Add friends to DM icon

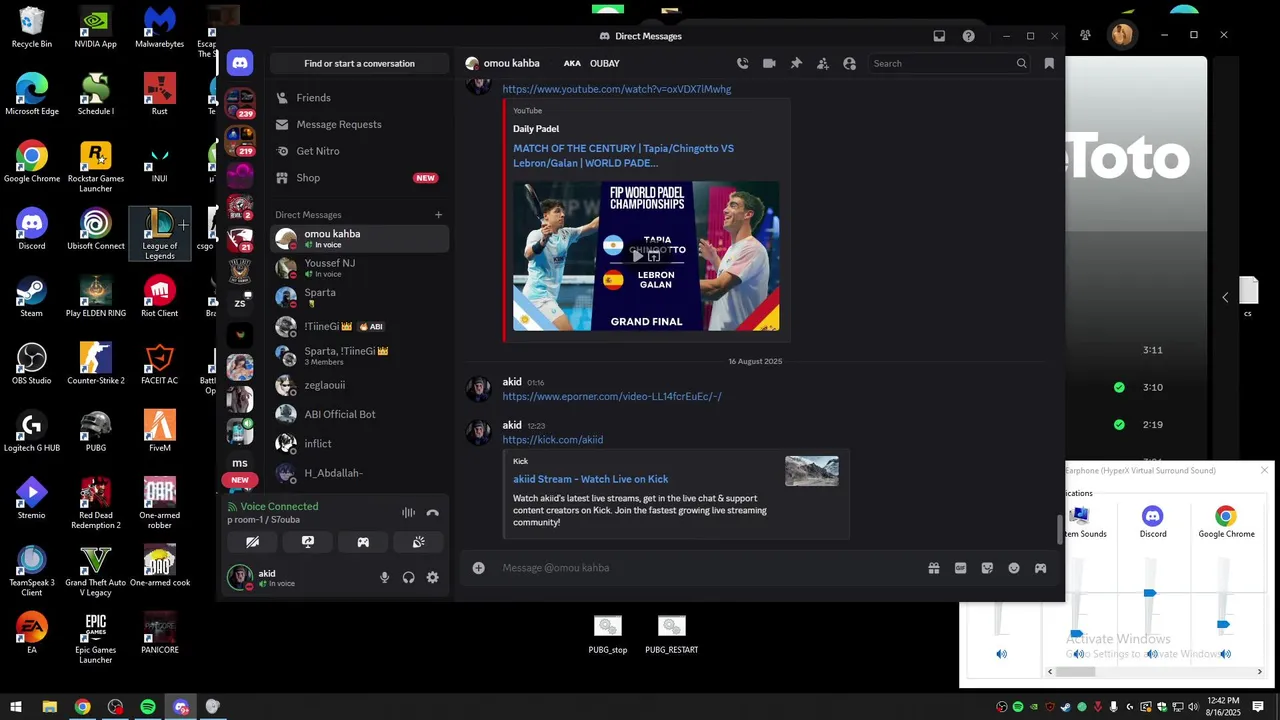click(x=822, y=63)
